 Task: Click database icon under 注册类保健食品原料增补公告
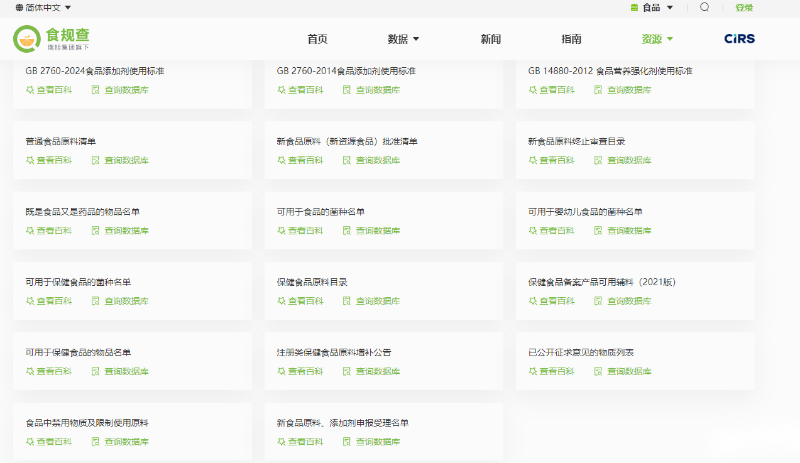click(x=347, y=372)
